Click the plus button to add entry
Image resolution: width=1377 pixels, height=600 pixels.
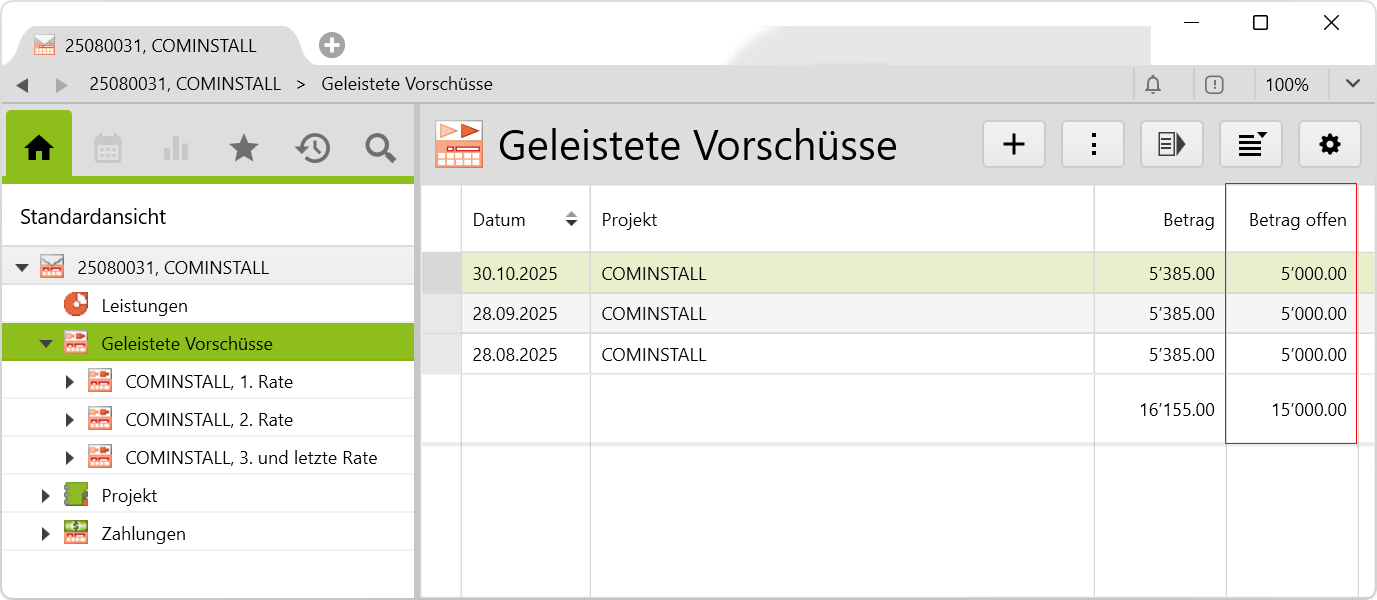point(1014,145)
